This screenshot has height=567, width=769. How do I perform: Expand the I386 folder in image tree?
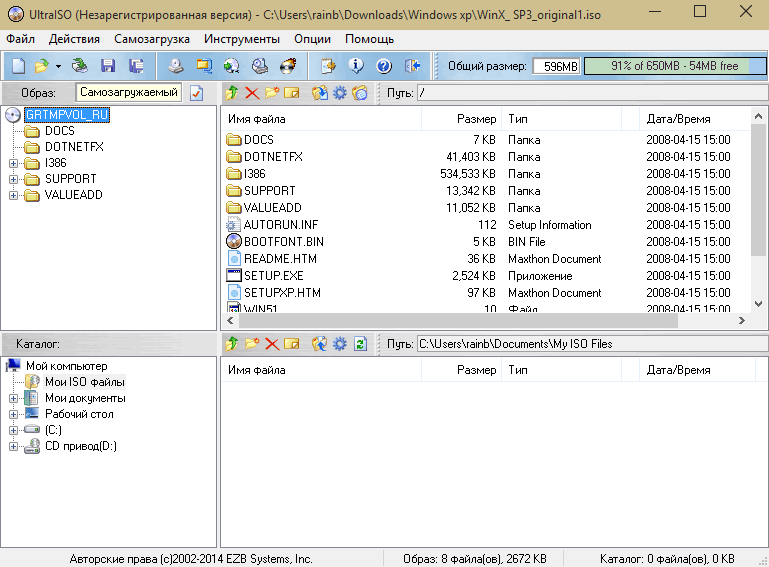click(x=13, y=163)
